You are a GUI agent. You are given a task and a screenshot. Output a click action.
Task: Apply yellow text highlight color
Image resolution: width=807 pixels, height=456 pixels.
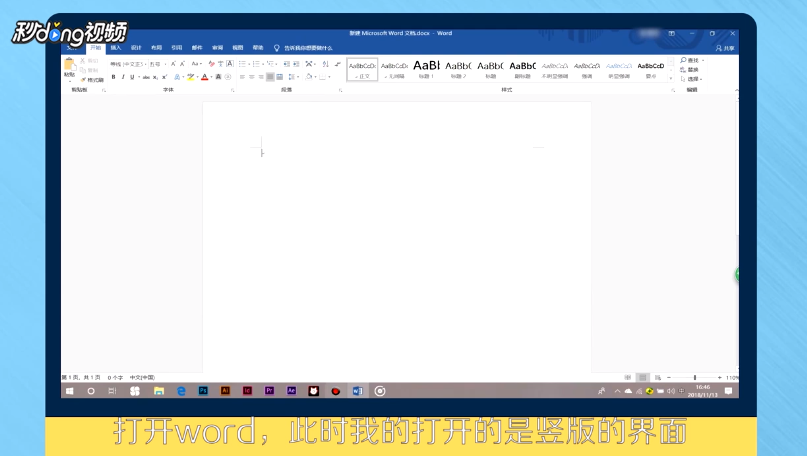(x=190, y=77)
